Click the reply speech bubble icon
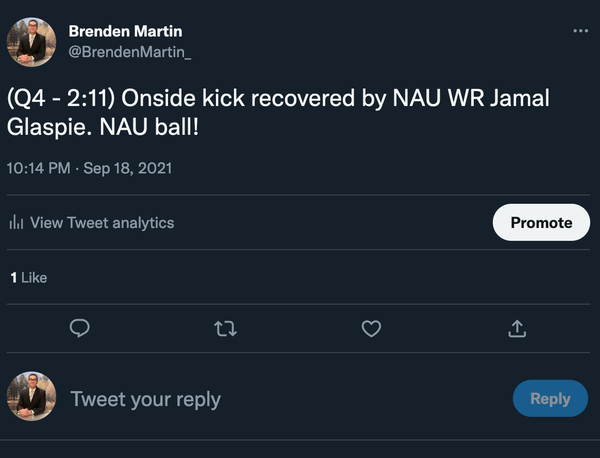 [81, 328]
